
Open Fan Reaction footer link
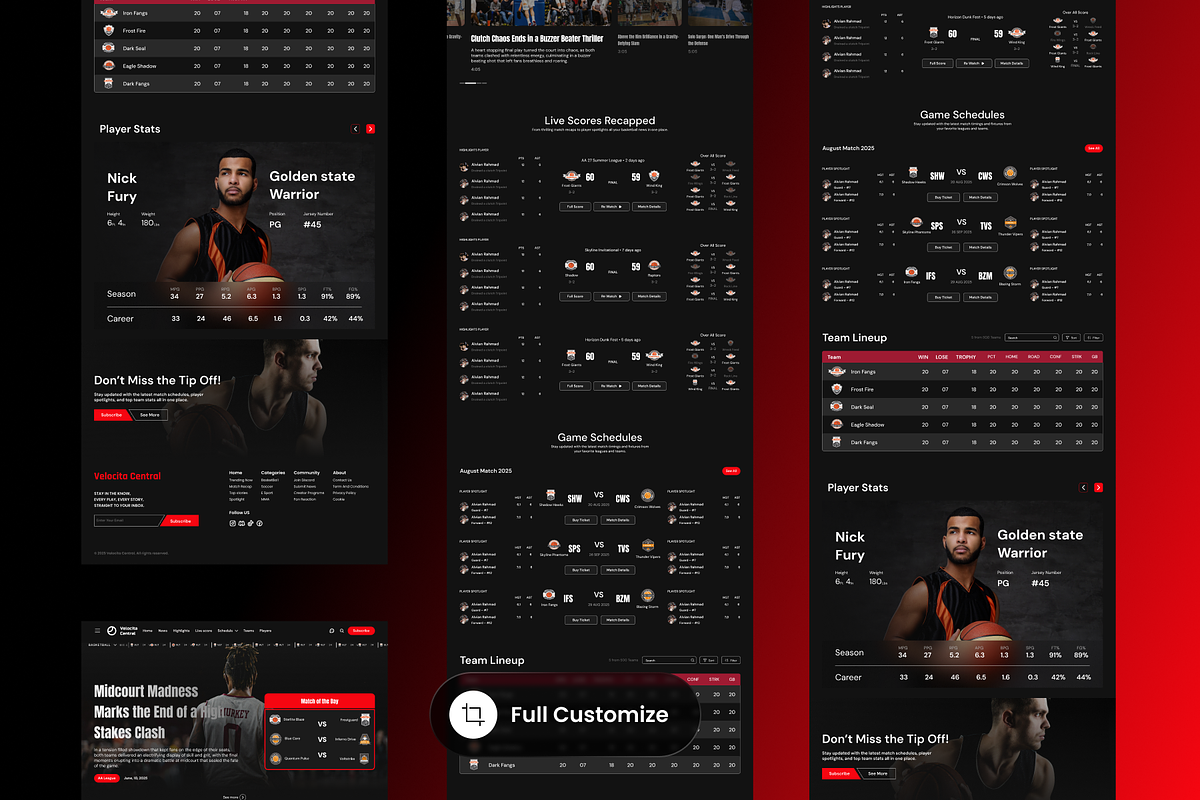point(305,499)
